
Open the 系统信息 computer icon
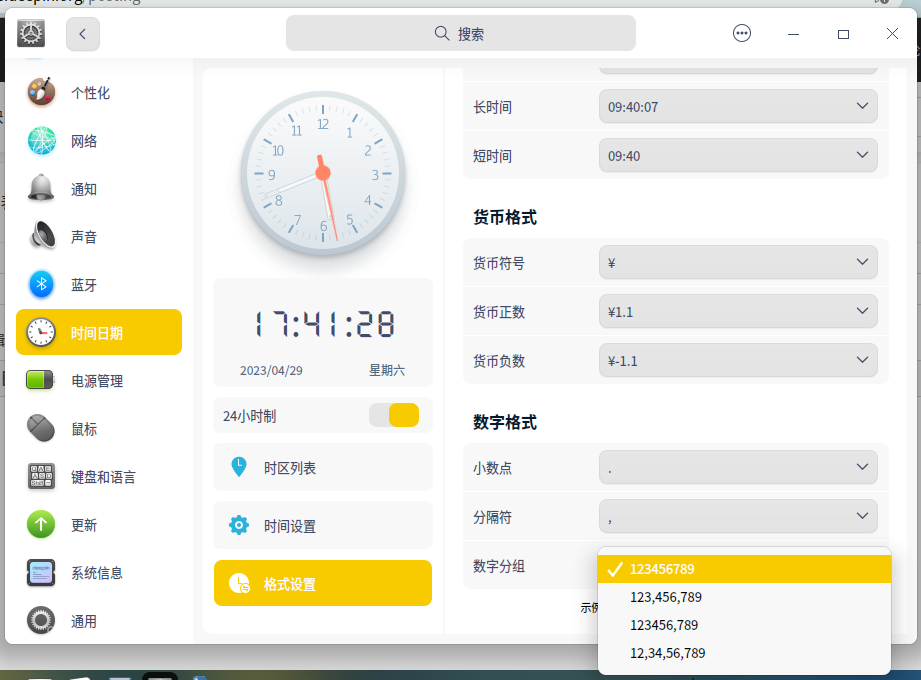coord(41,573)
